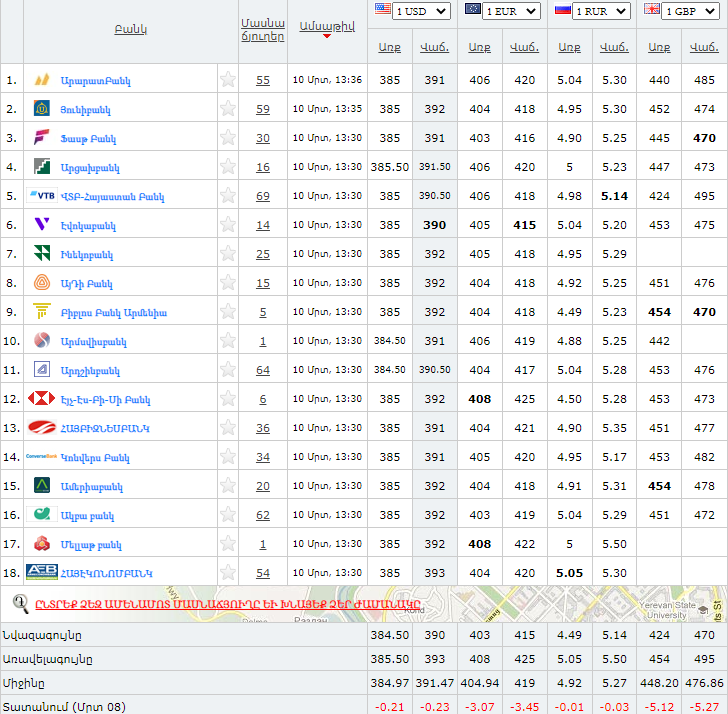Viewport: 728px width, 714px height.
Task: Open the ԱրարատԲանկ bank link
Action: [x=96, y=81]
